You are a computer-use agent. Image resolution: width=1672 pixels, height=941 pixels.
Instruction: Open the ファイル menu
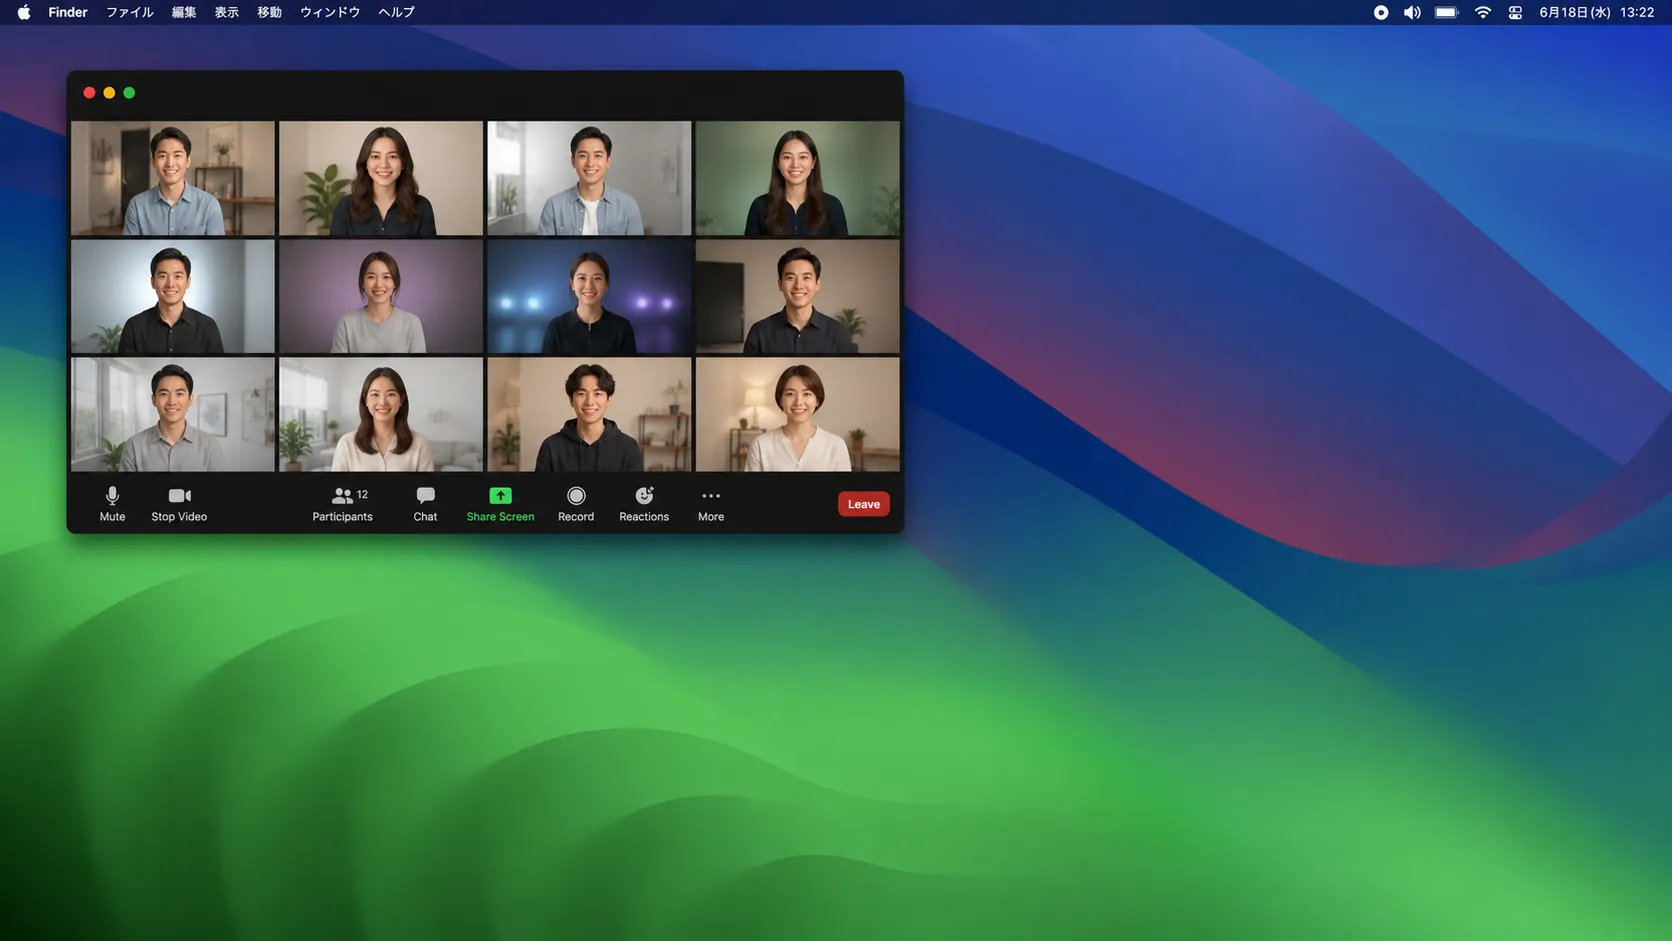click(130, 12)
